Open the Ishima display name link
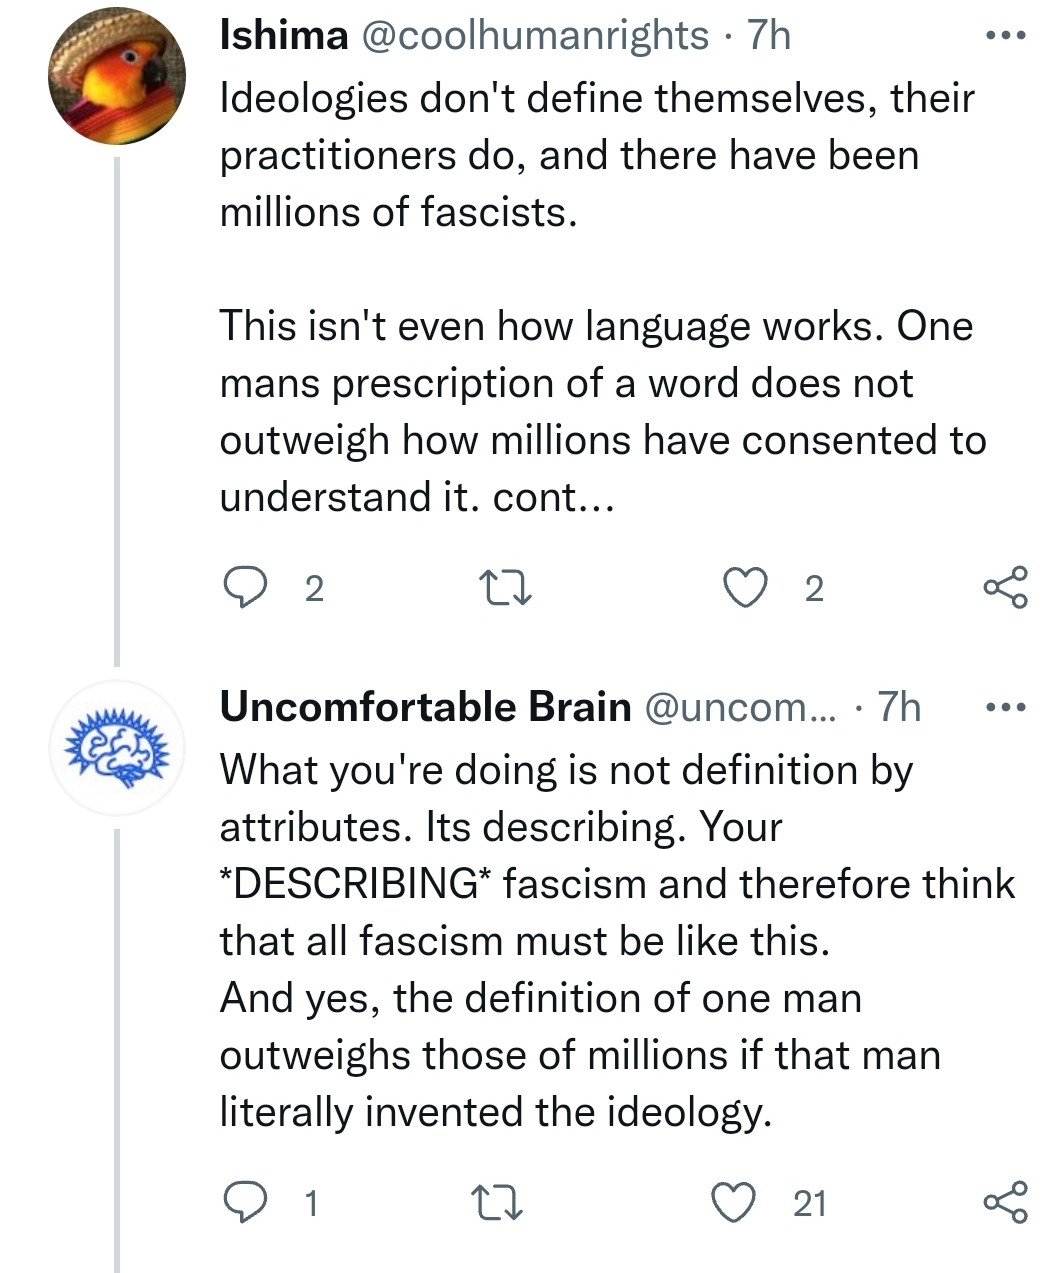This screenshot has width=1061, height=1273. (284, 36)
